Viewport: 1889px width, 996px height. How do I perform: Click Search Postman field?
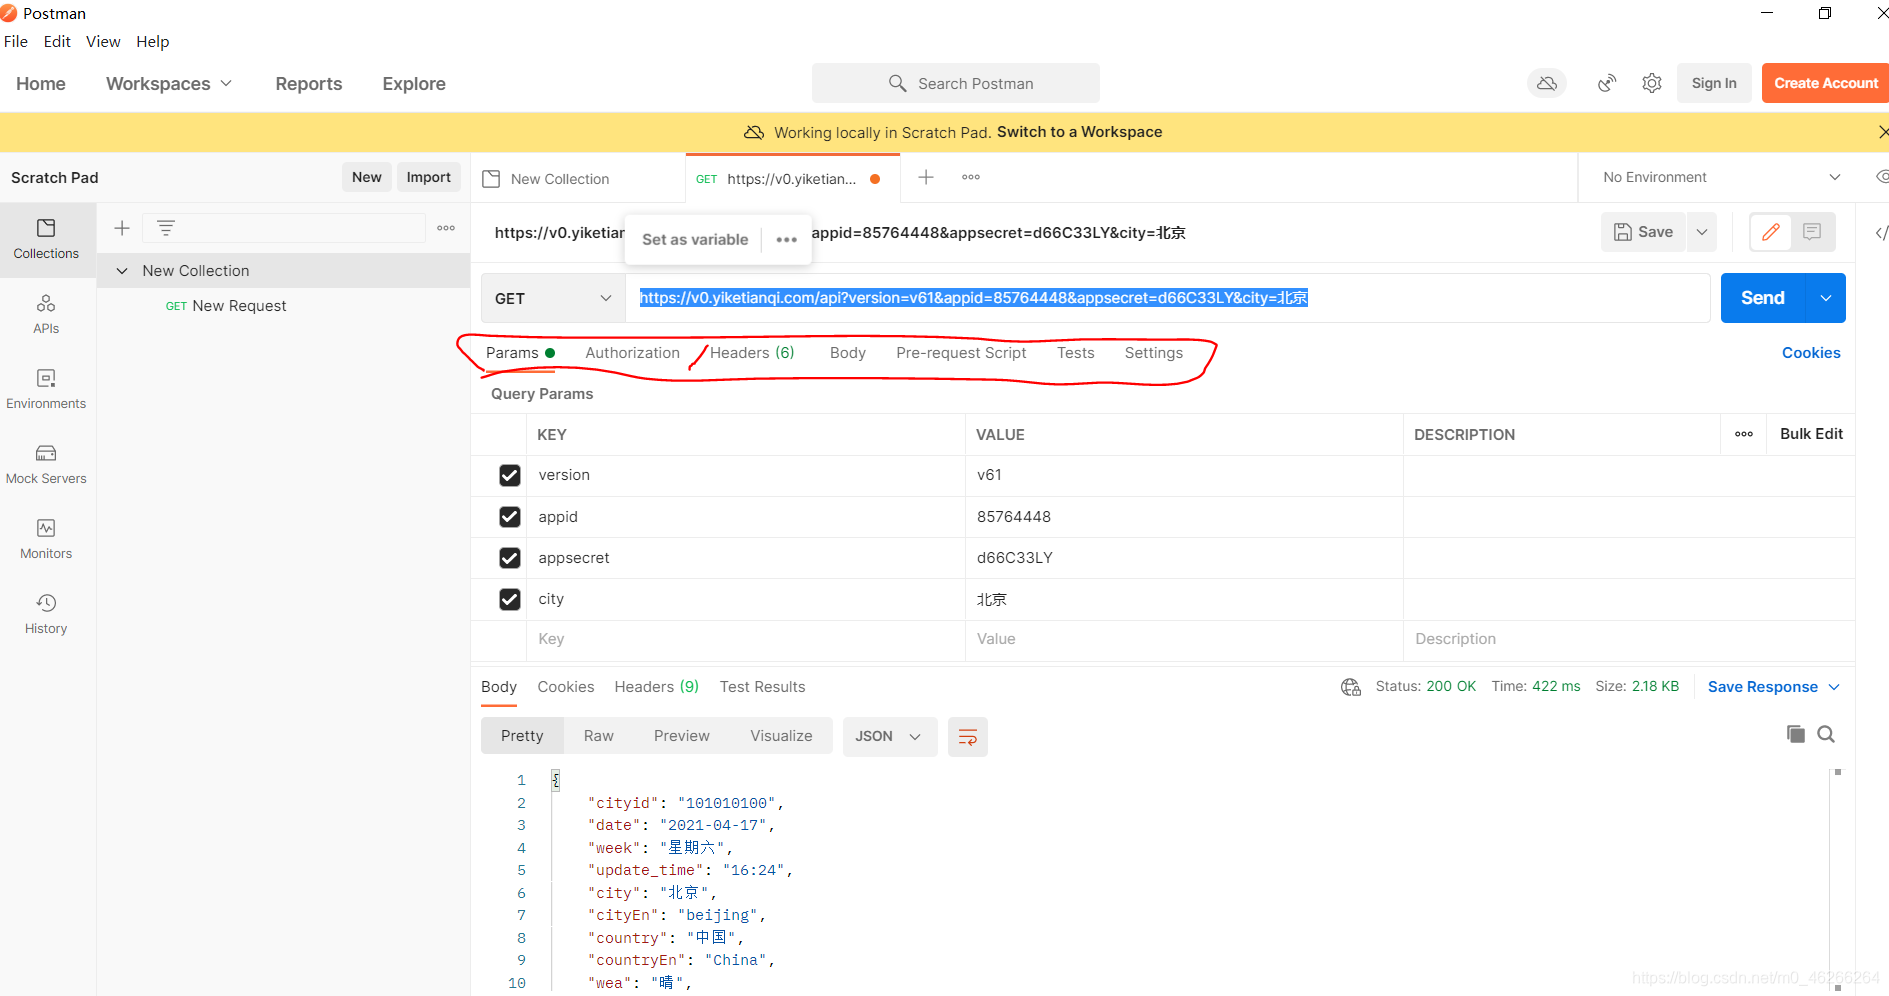click(956, 83)
